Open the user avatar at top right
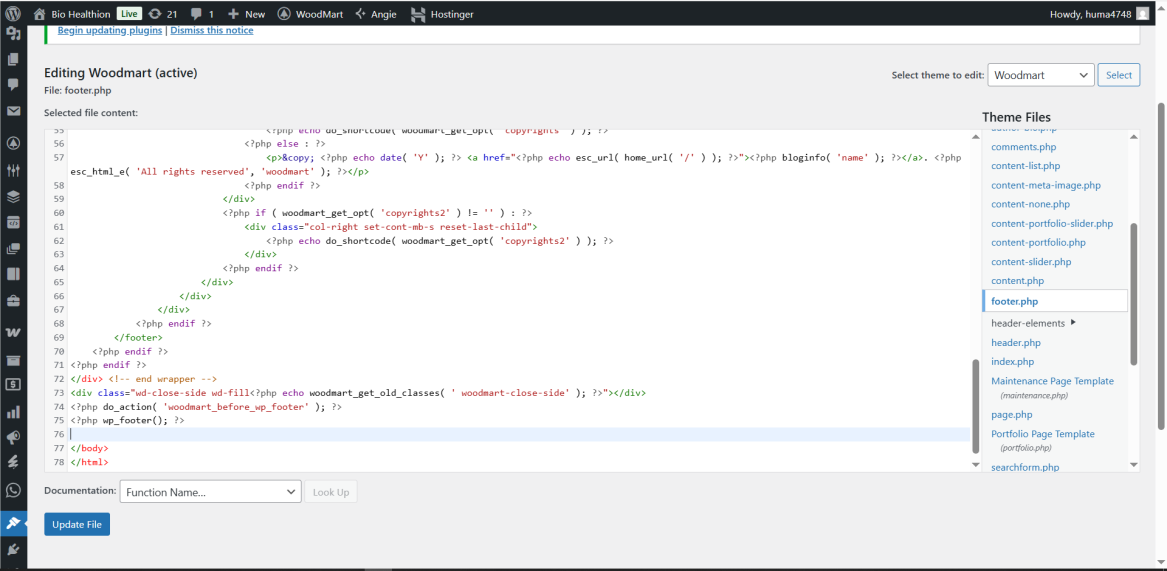This screenshot has width=1167, height=571. 1142,13
